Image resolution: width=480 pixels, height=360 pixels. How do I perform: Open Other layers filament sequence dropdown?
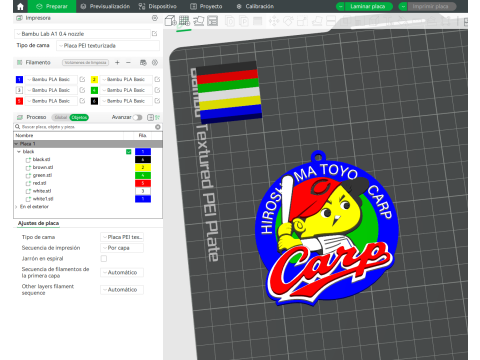122,290
